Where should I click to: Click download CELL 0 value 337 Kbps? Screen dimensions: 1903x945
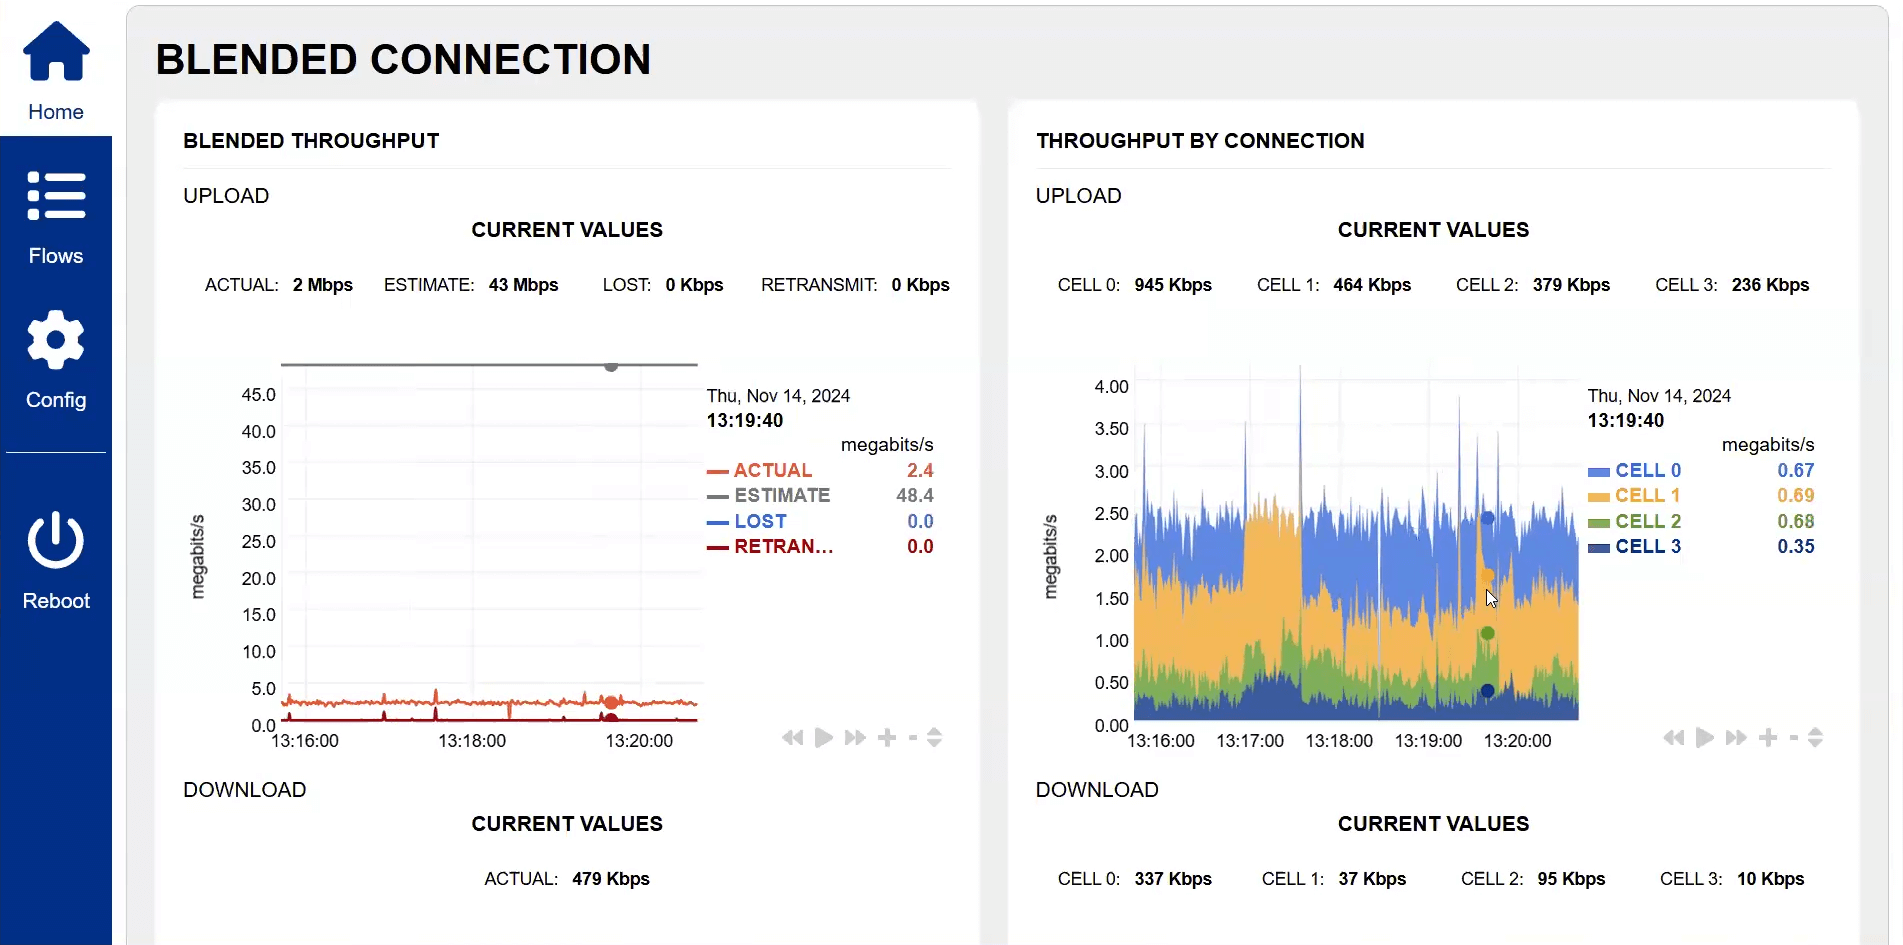click(x=1173, y=879)
